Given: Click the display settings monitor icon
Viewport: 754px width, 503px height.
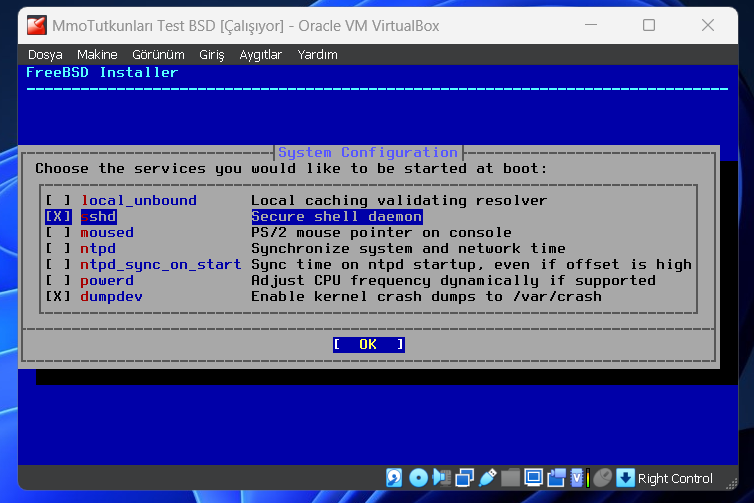Looking at the screenshot, I should pos(533,478).
